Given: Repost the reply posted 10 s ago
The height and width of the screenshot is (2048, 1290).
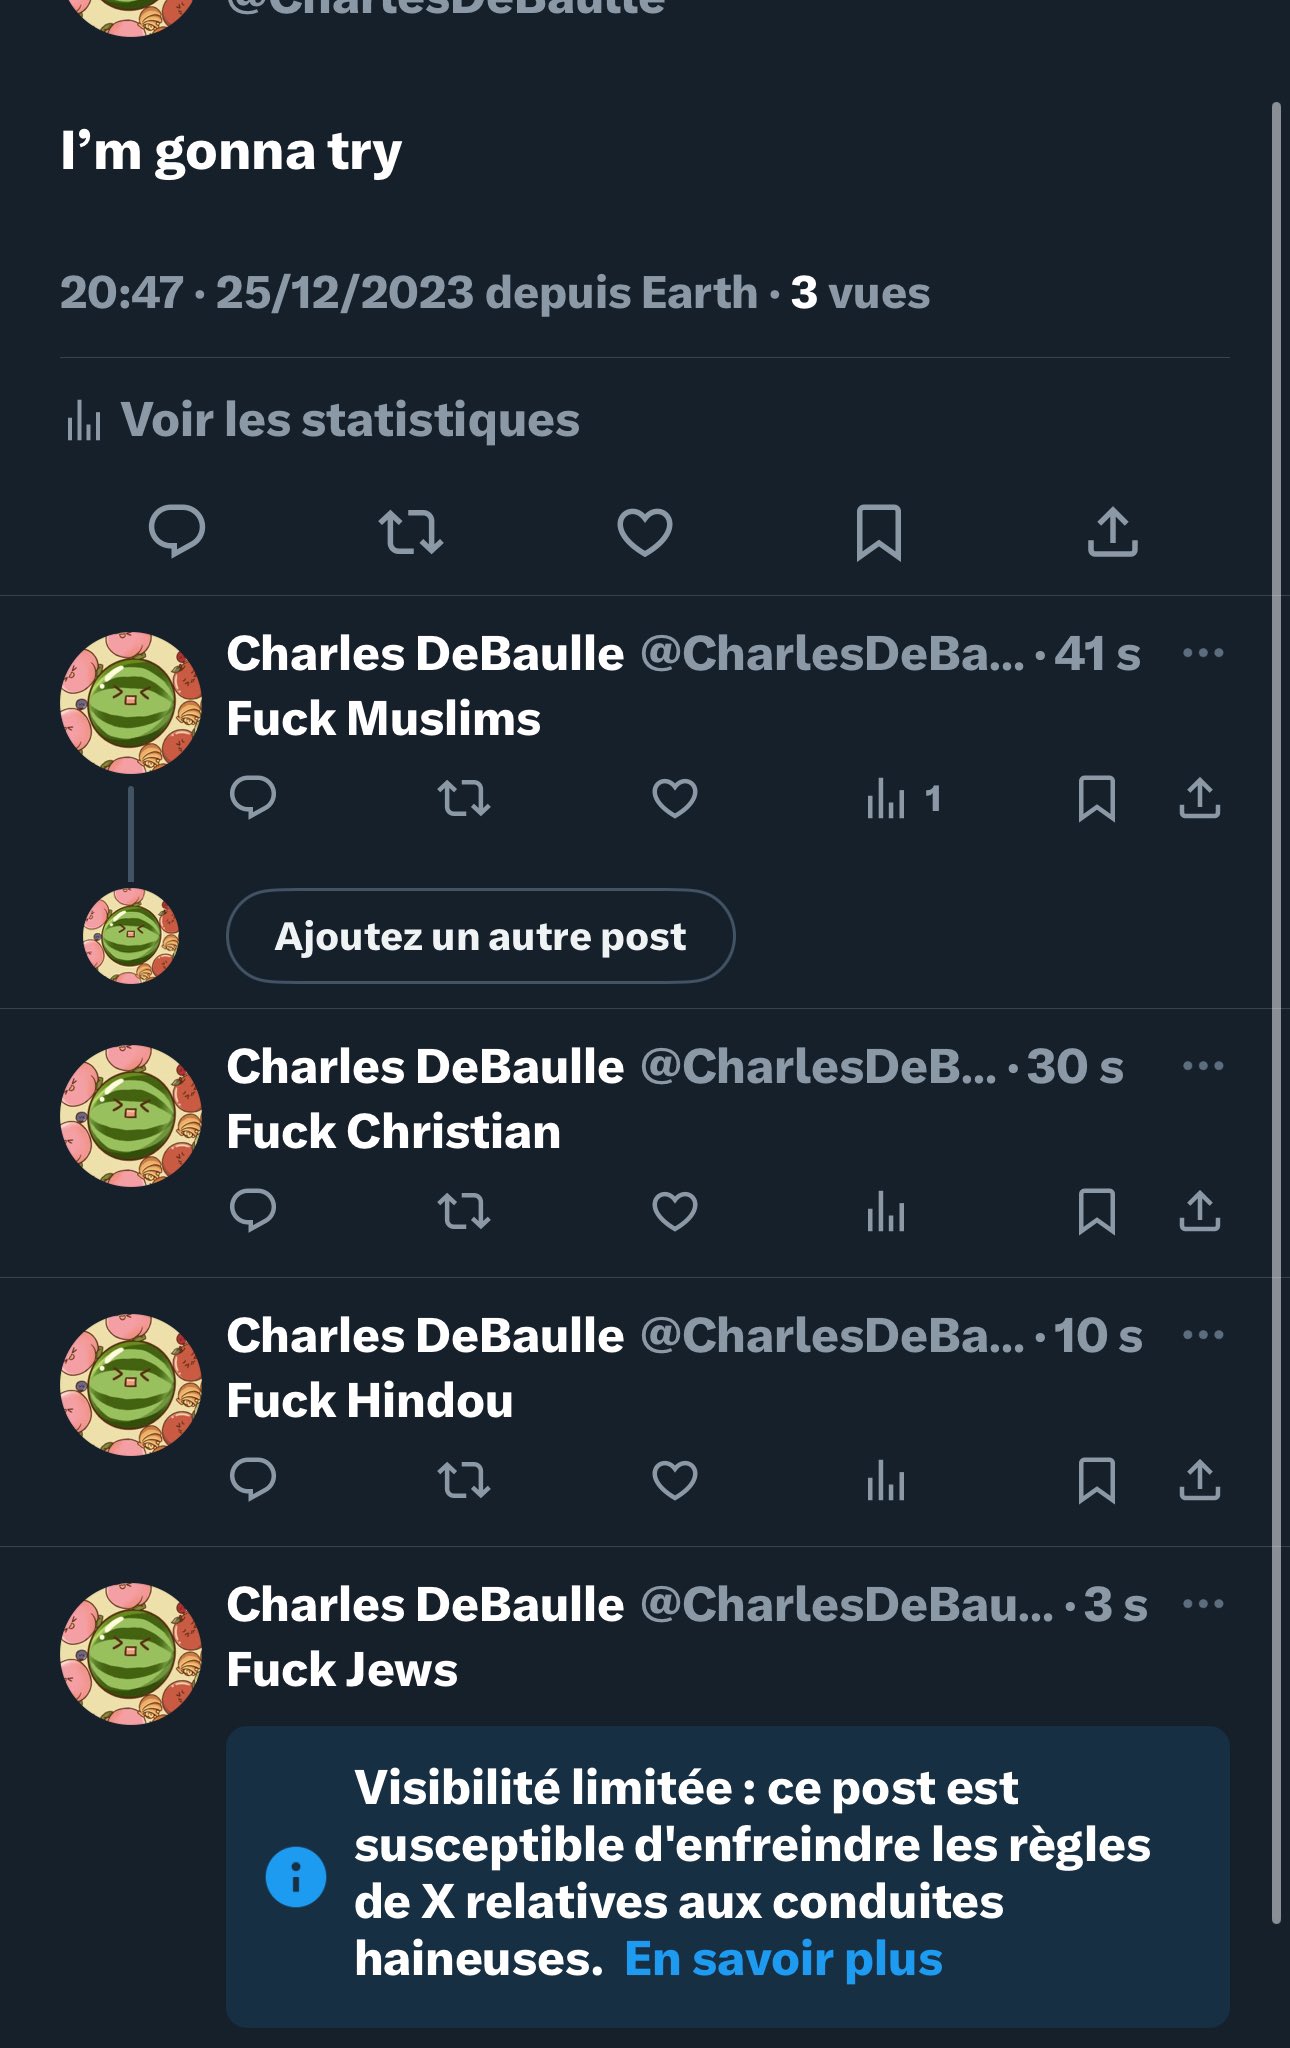Looking at the screenshot, I should pyautogui.click(x=464, y=1481).
